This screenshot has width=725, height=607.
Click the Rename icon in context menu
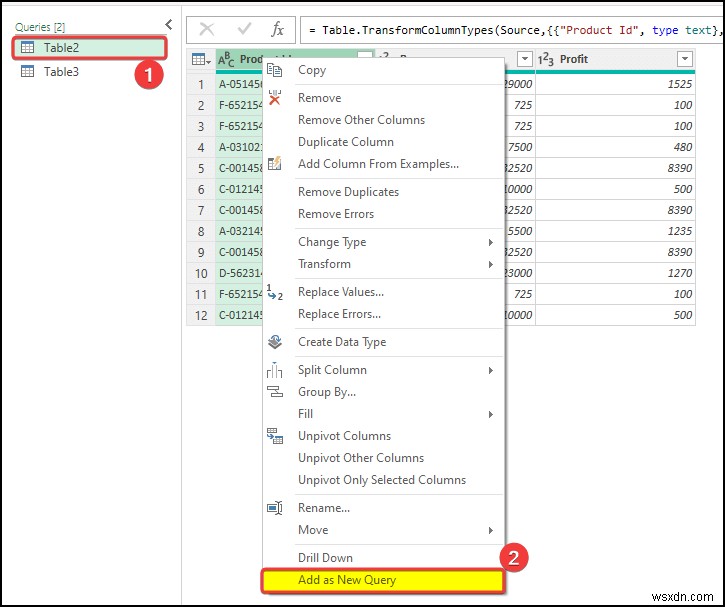pyautogui.click(x=275, y=508)
